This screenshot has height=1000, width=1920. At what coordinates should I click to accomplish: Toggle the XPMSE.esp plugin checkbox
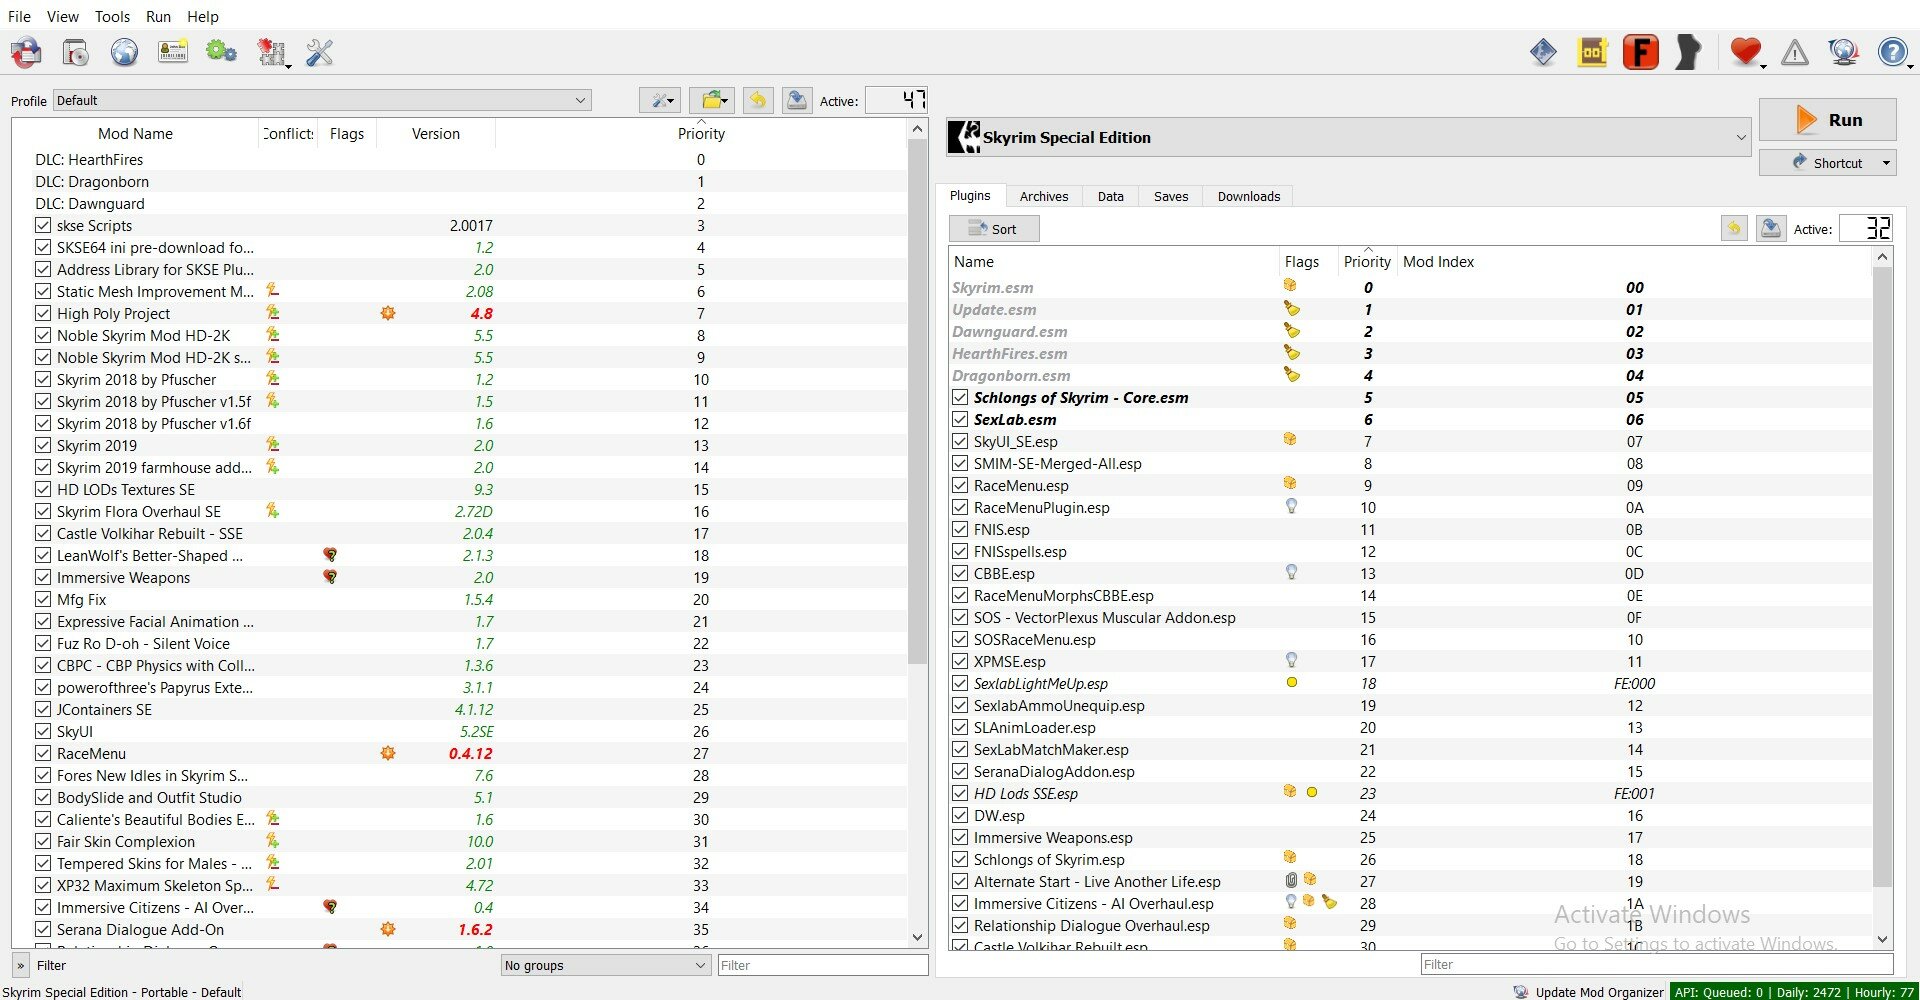click(960, 662)
